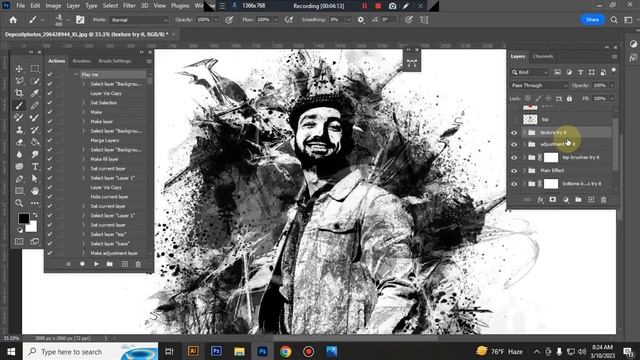This screenshot has width=640, height=360.
Task: Click Windows taskbar search box
Action: pos(90,351)
